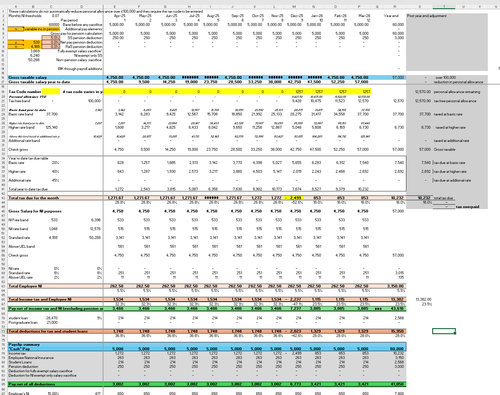Select the 'taxed at basic rate' label

448,114
